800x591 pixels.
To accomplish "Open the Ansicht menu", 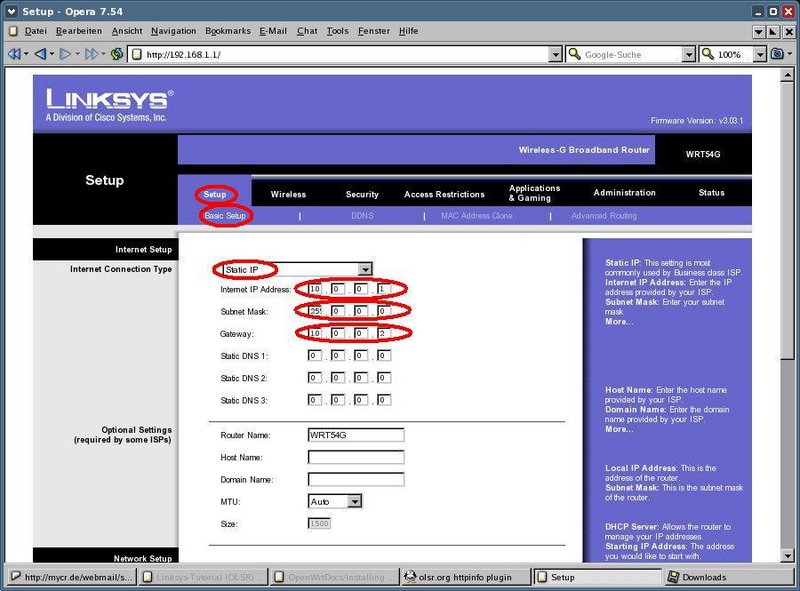I will coord(127,31).
